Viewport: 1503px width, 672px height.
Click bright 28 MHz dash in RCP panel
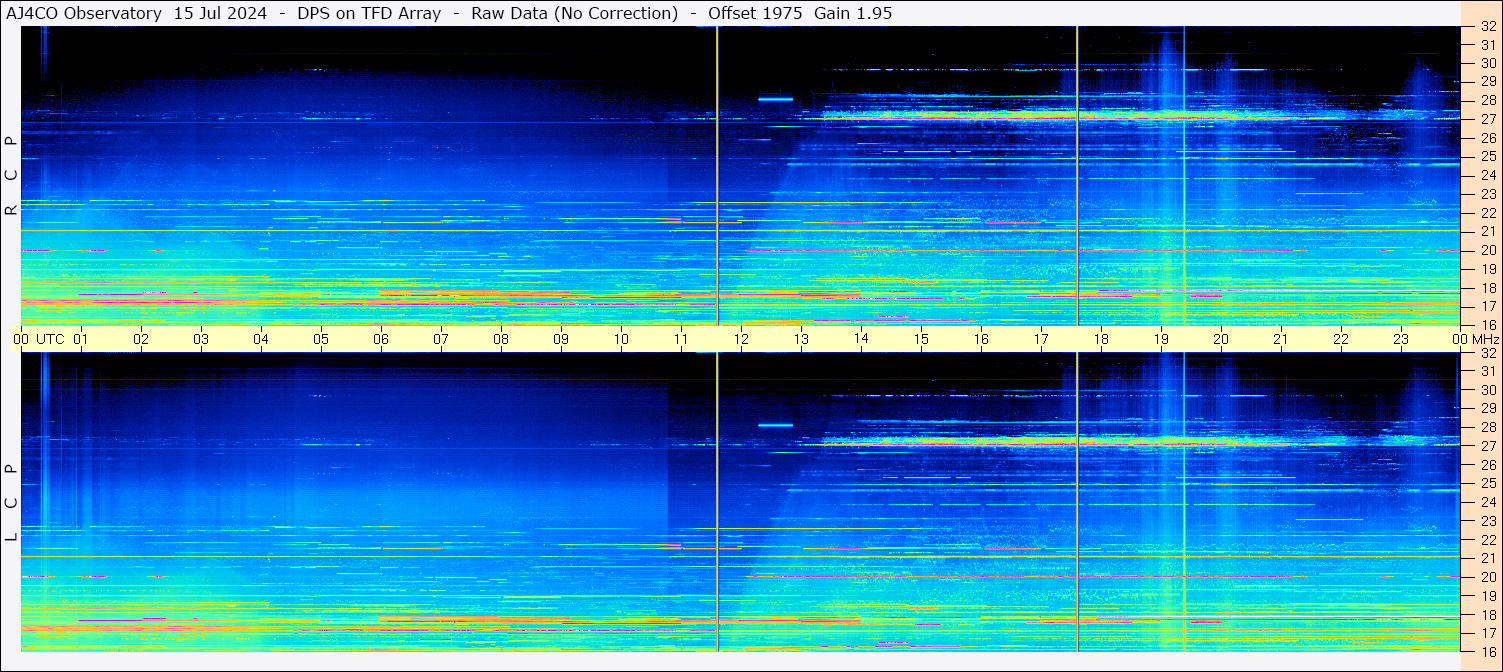click(775, 99)
